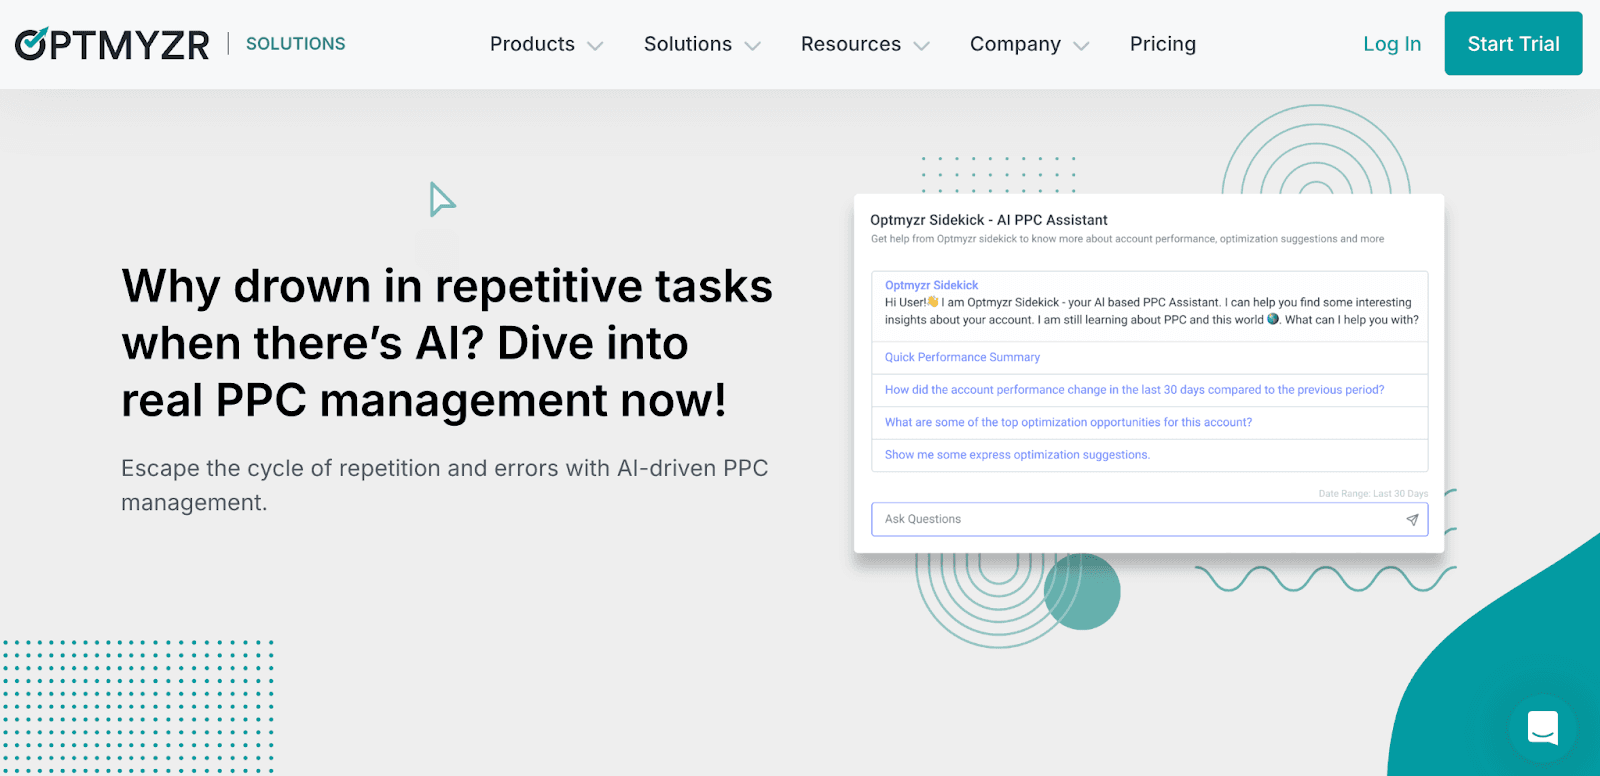Click the SOLUTIONS label beside the logo
Image resolution: width=1600 pixels, height=776 pixels.
pos(295,44)
